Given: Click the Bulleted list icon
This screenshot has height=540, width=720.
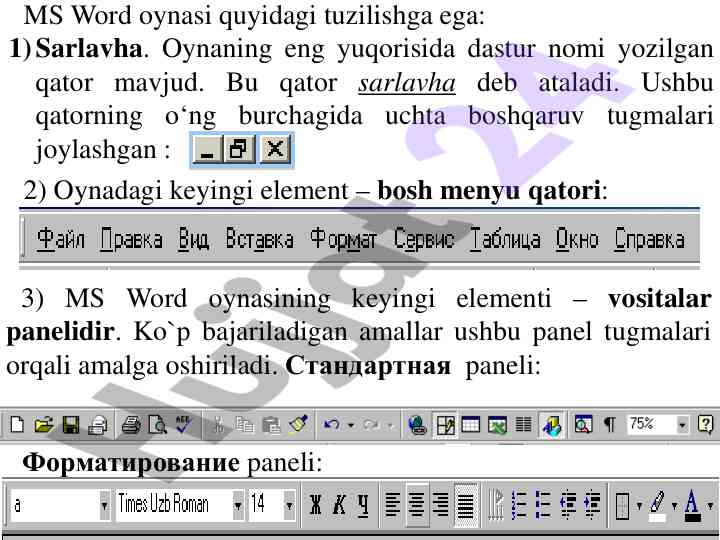Looking at the screenshot, I should (543, 505).
